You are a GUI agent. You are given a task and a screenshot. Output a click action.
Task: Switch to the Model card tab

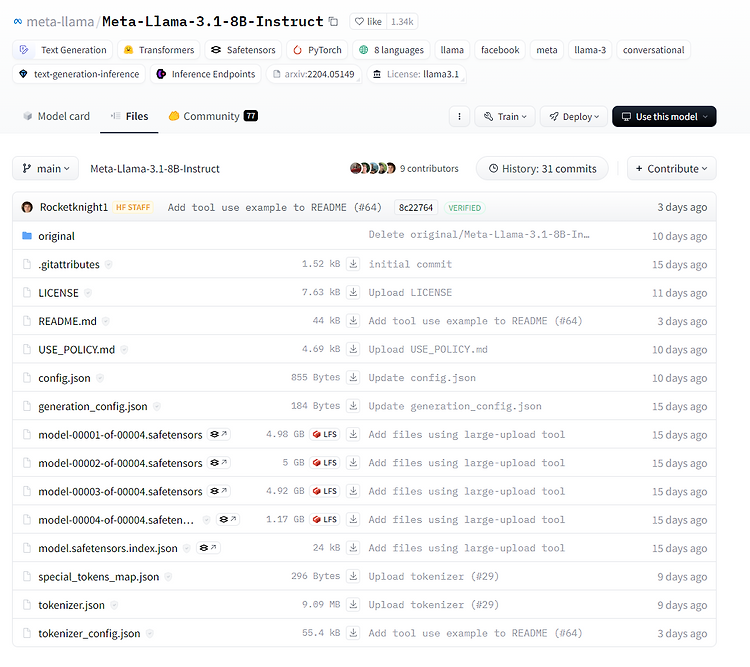(56, 116)
